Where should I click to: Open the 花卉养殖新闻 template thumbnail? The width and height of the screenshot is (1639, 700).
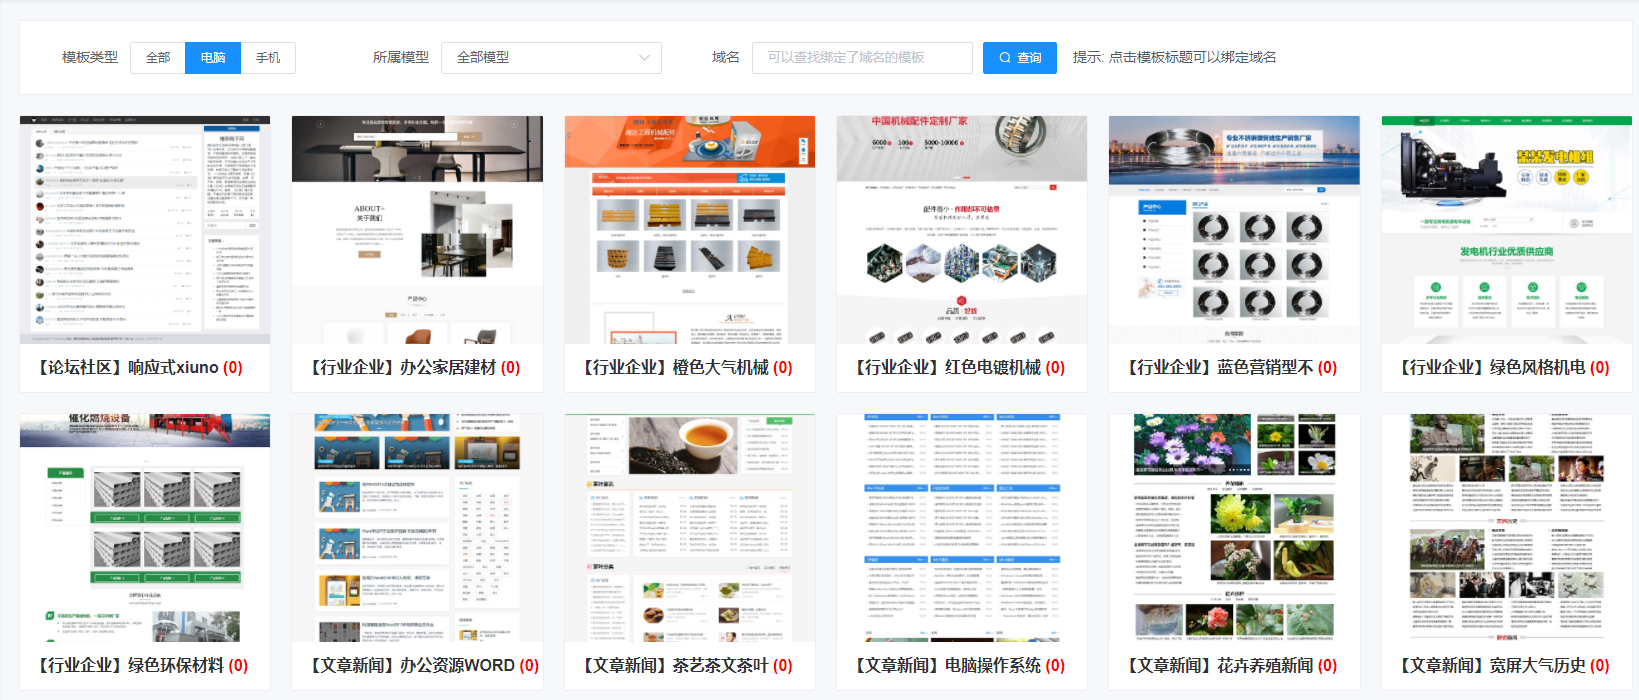point(1234,528)
